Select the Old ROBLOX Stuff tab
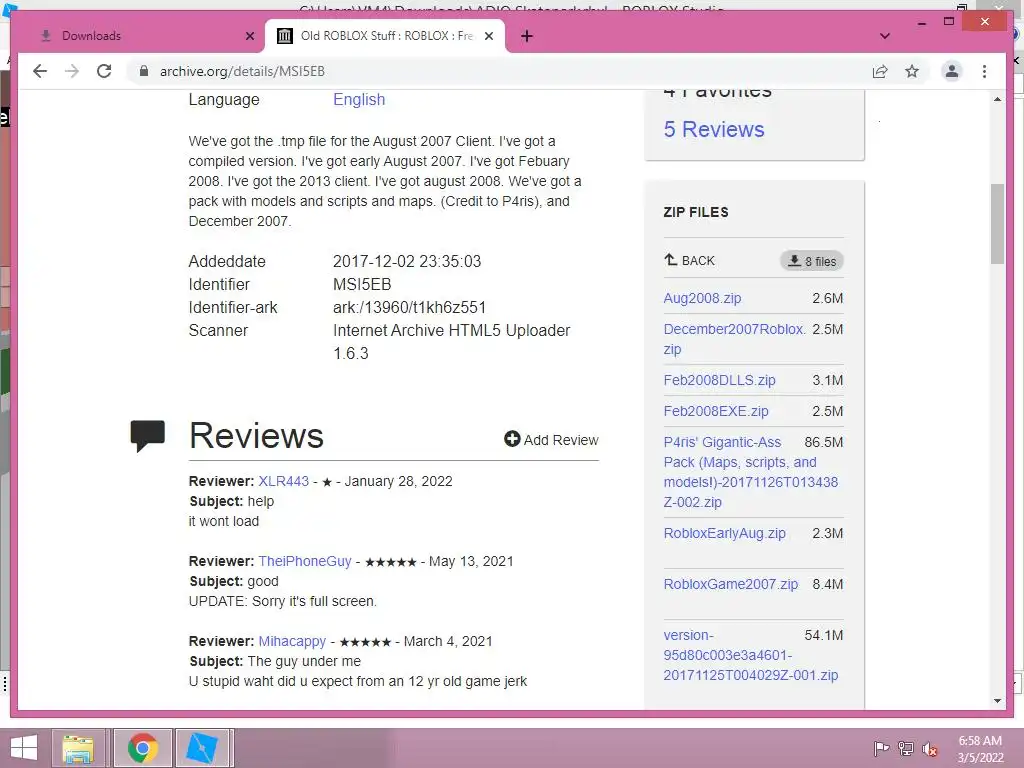The width and height of the screenshot is (1024, 768). pyautogui.click(x=385, y=36)
